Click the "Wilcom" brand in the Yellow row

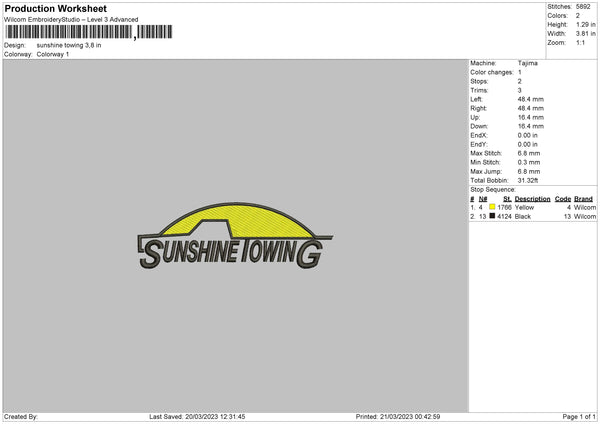(585, 207)
